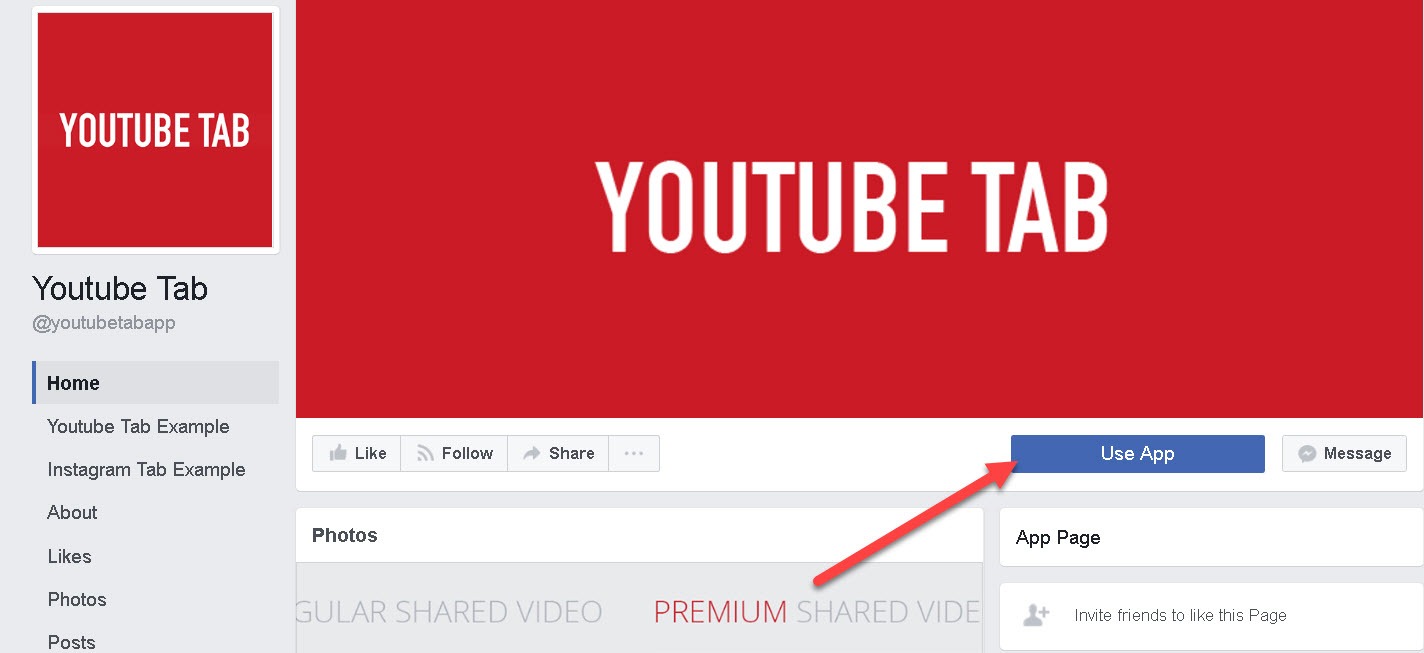Click the Share arrow icon
This screenshot has height=653, width=1424.
pos(533,452)
